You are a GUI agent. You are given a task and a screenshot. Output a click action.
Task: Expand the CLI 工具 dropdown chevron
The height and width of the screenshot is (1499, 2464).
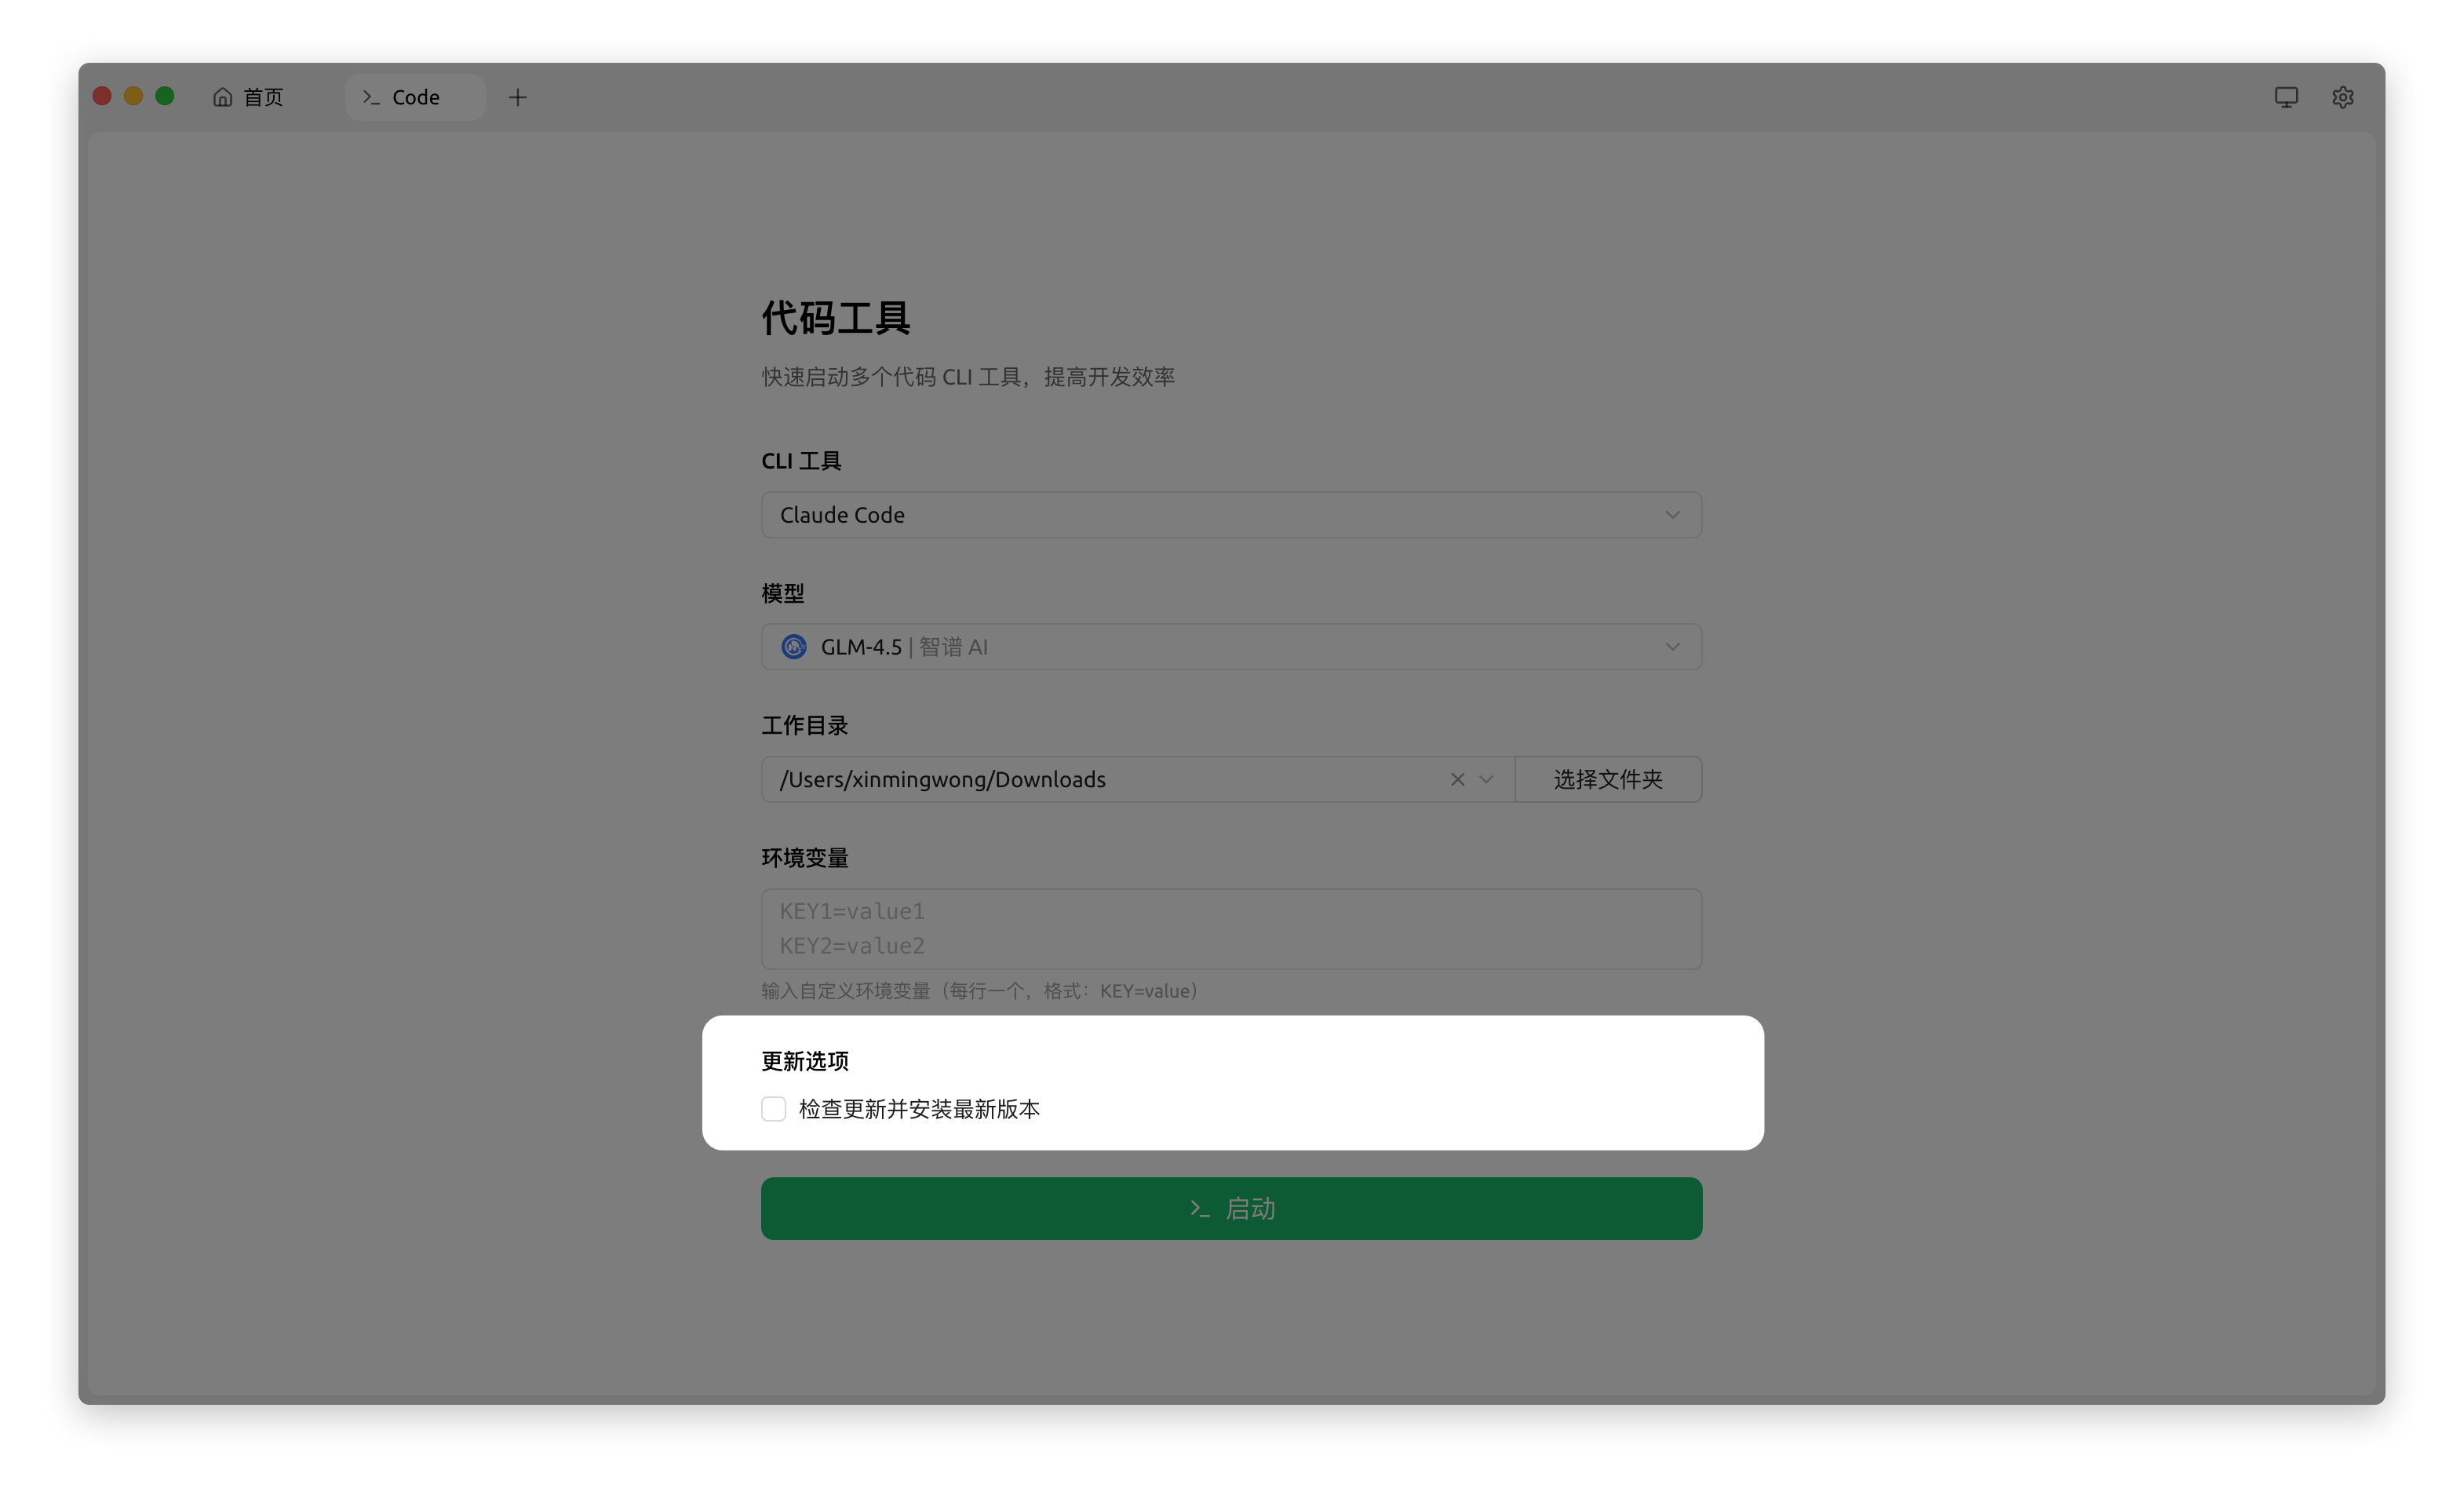(x=1672, y=515)
